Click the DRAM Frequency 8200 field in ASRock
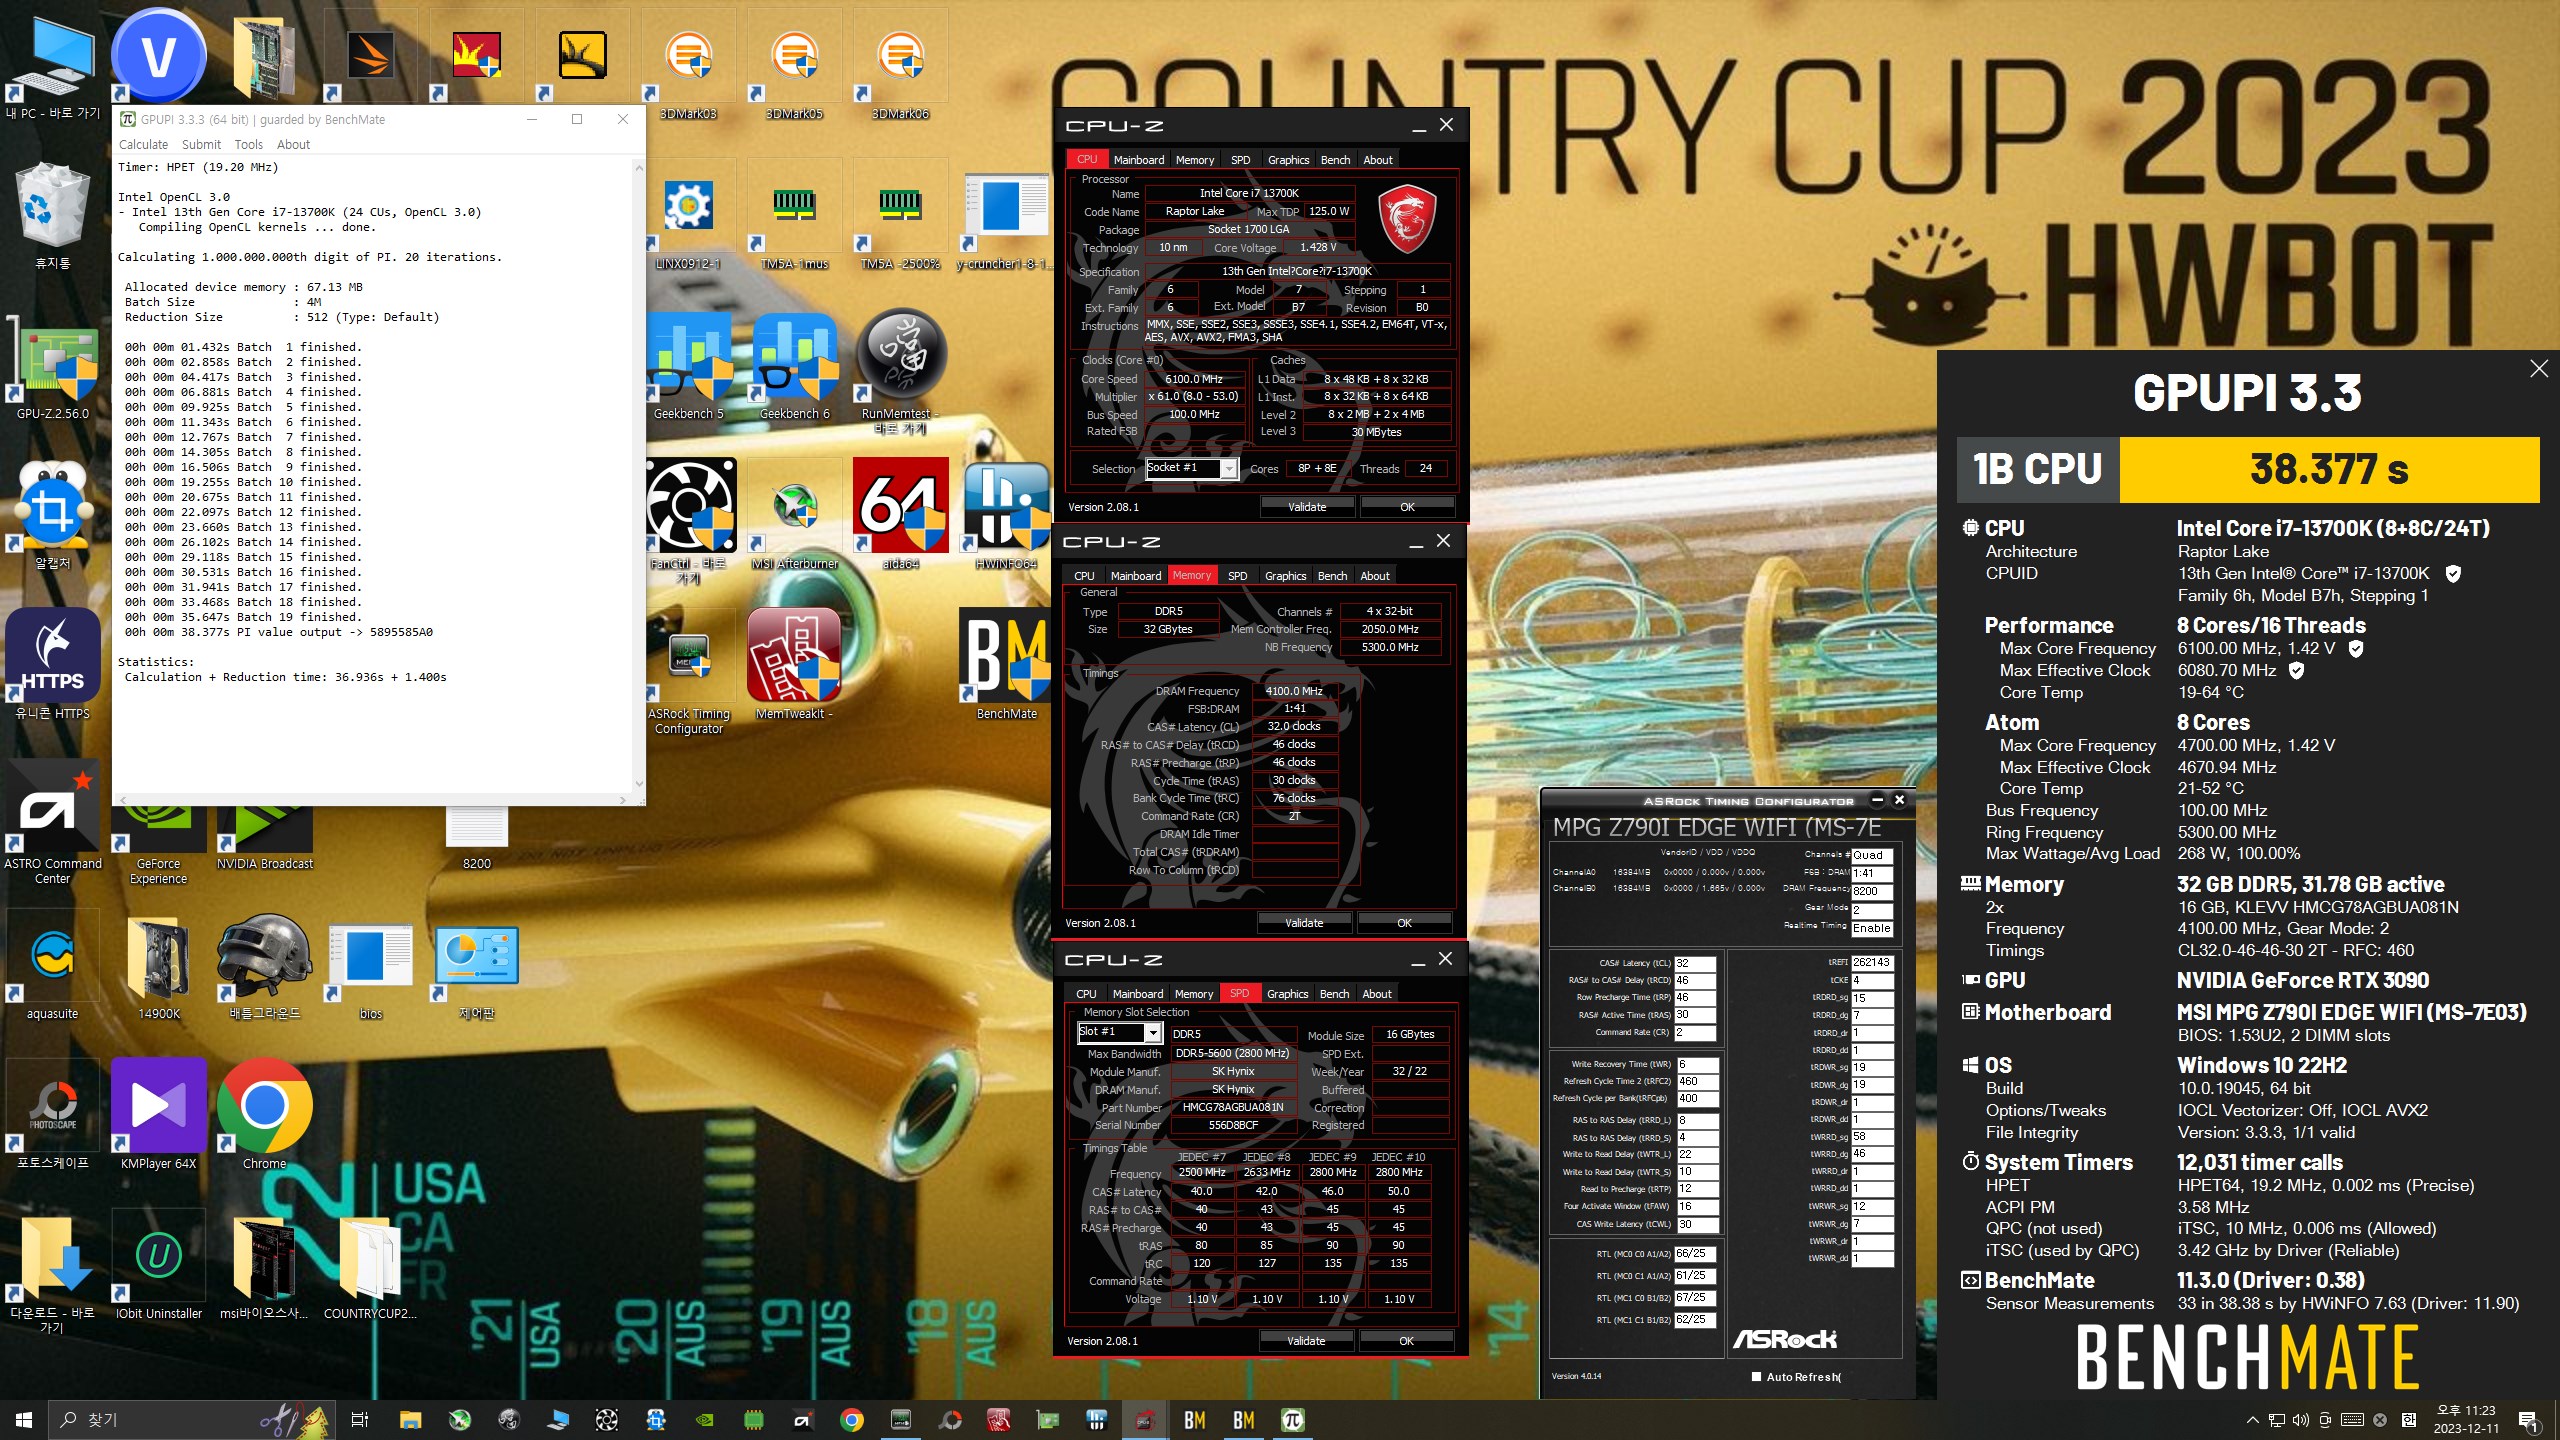The height and width of the screenshot is (1440, 2560). pyautogui.click(x=1872, y=891)
